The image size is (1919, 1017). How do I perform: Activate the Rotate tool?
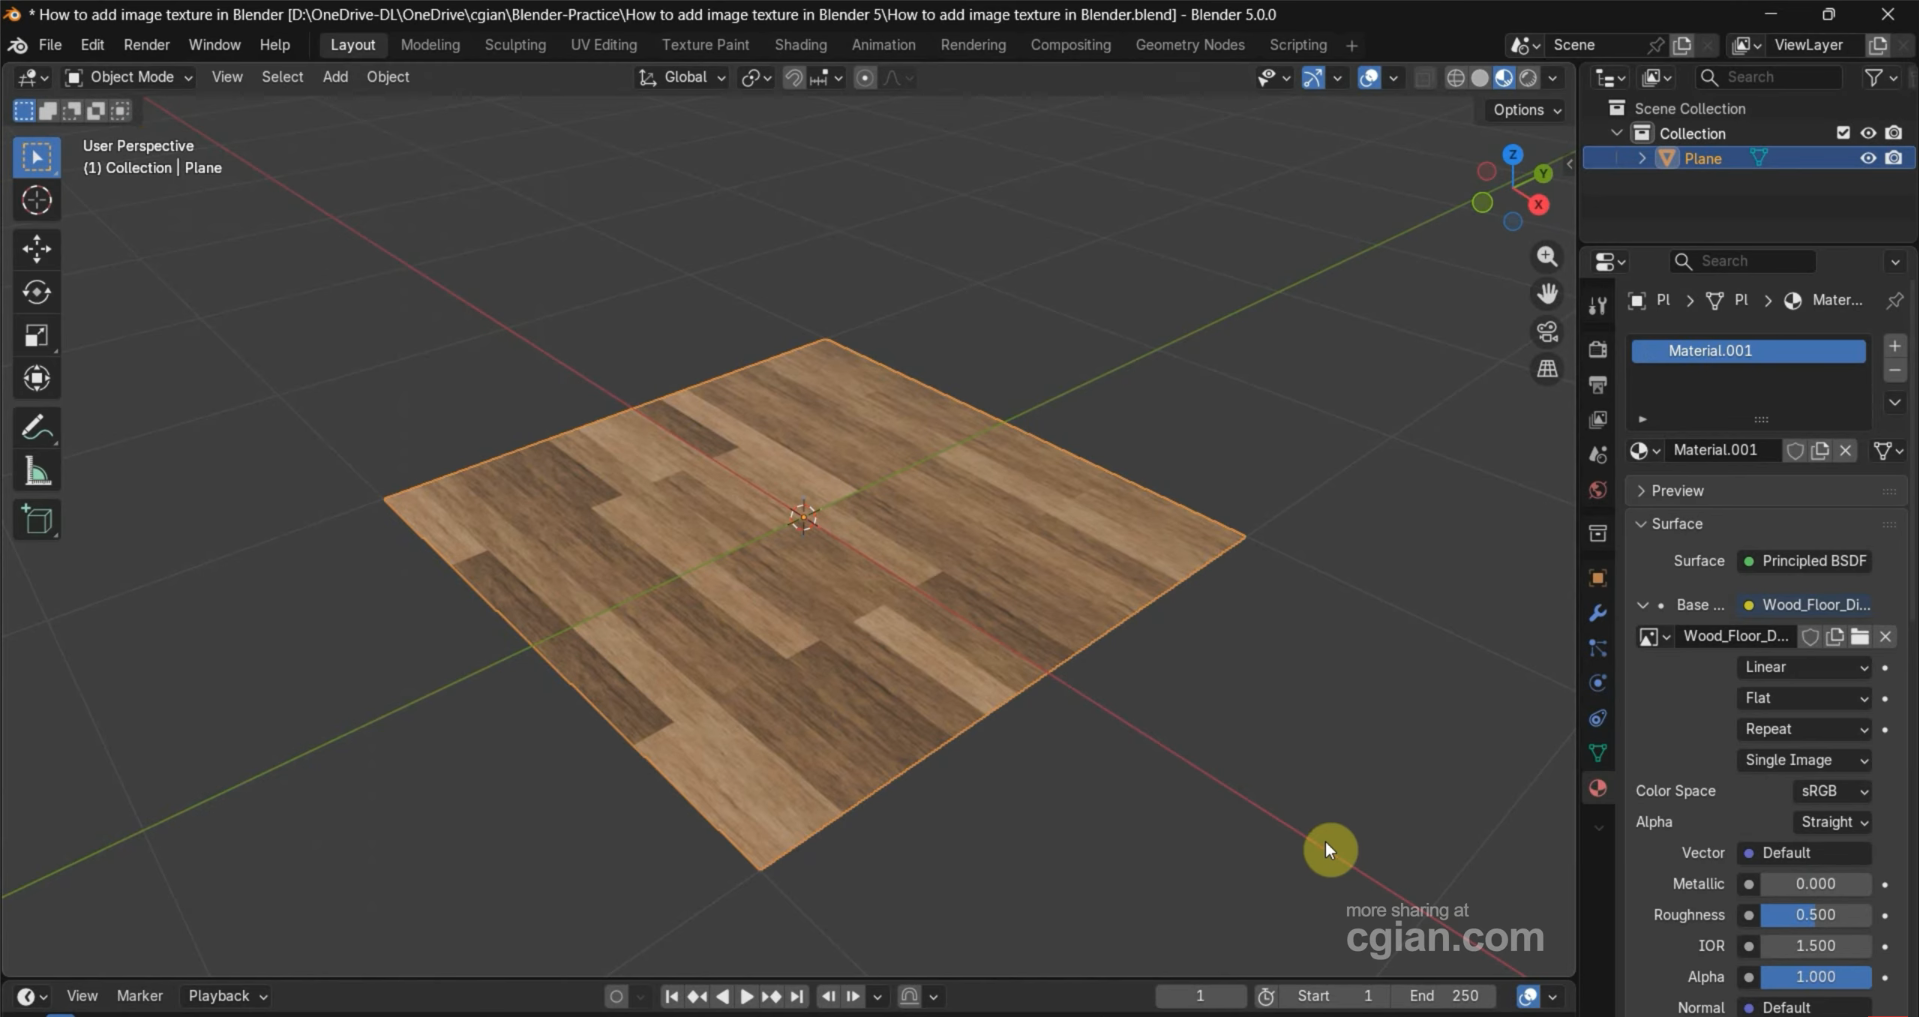(37, 292)
